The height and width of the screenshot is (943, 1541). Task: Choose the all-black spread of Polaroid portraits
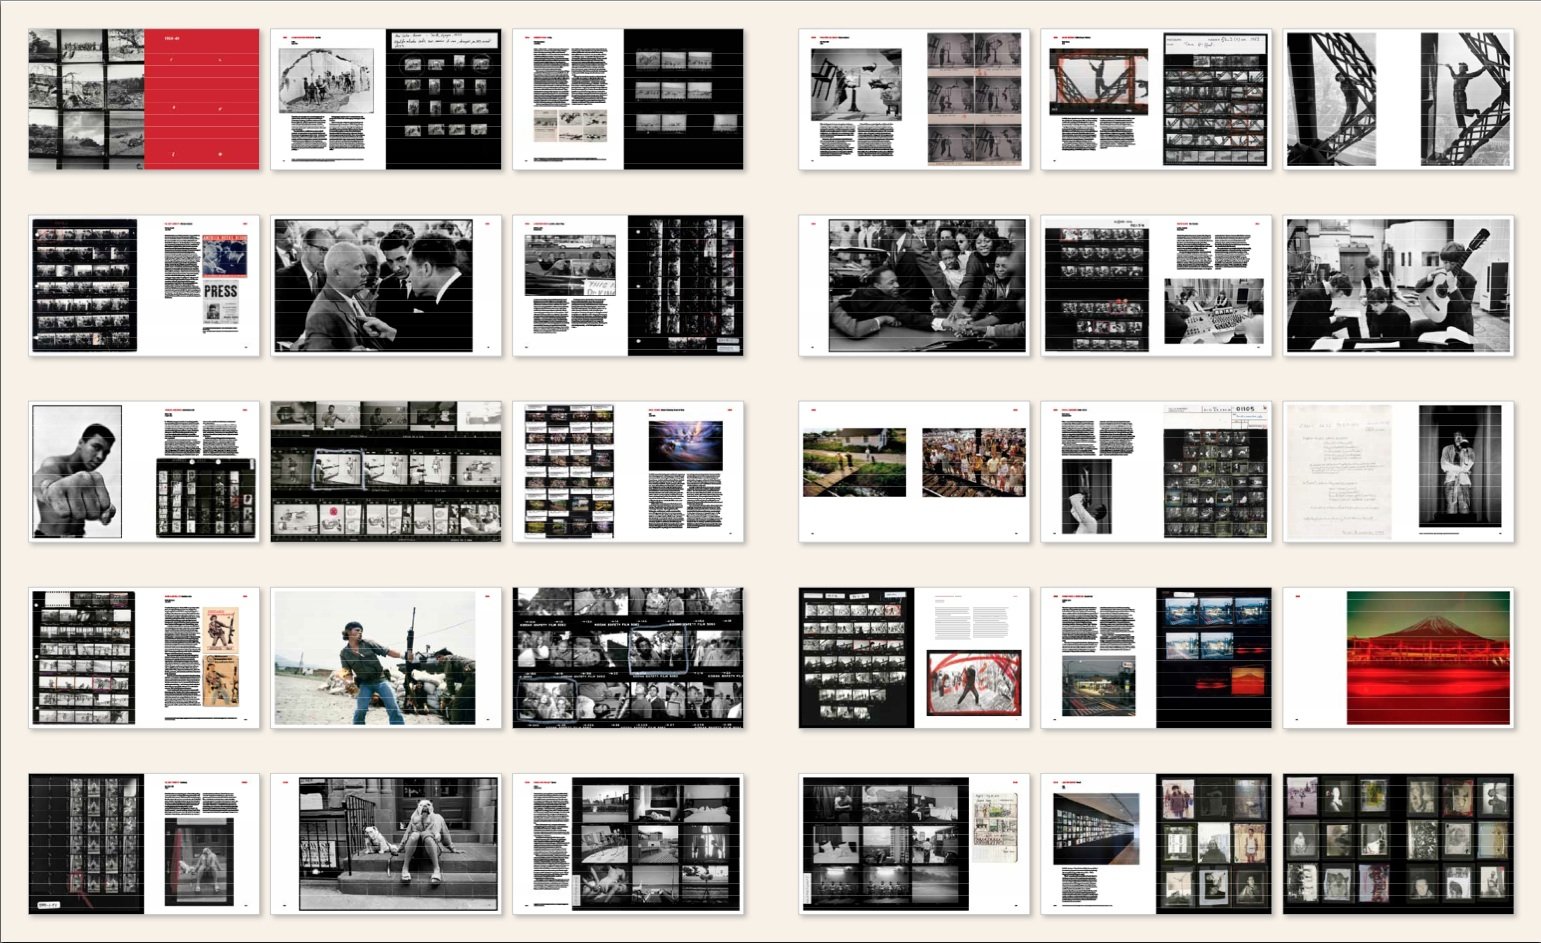(1398, 844)
